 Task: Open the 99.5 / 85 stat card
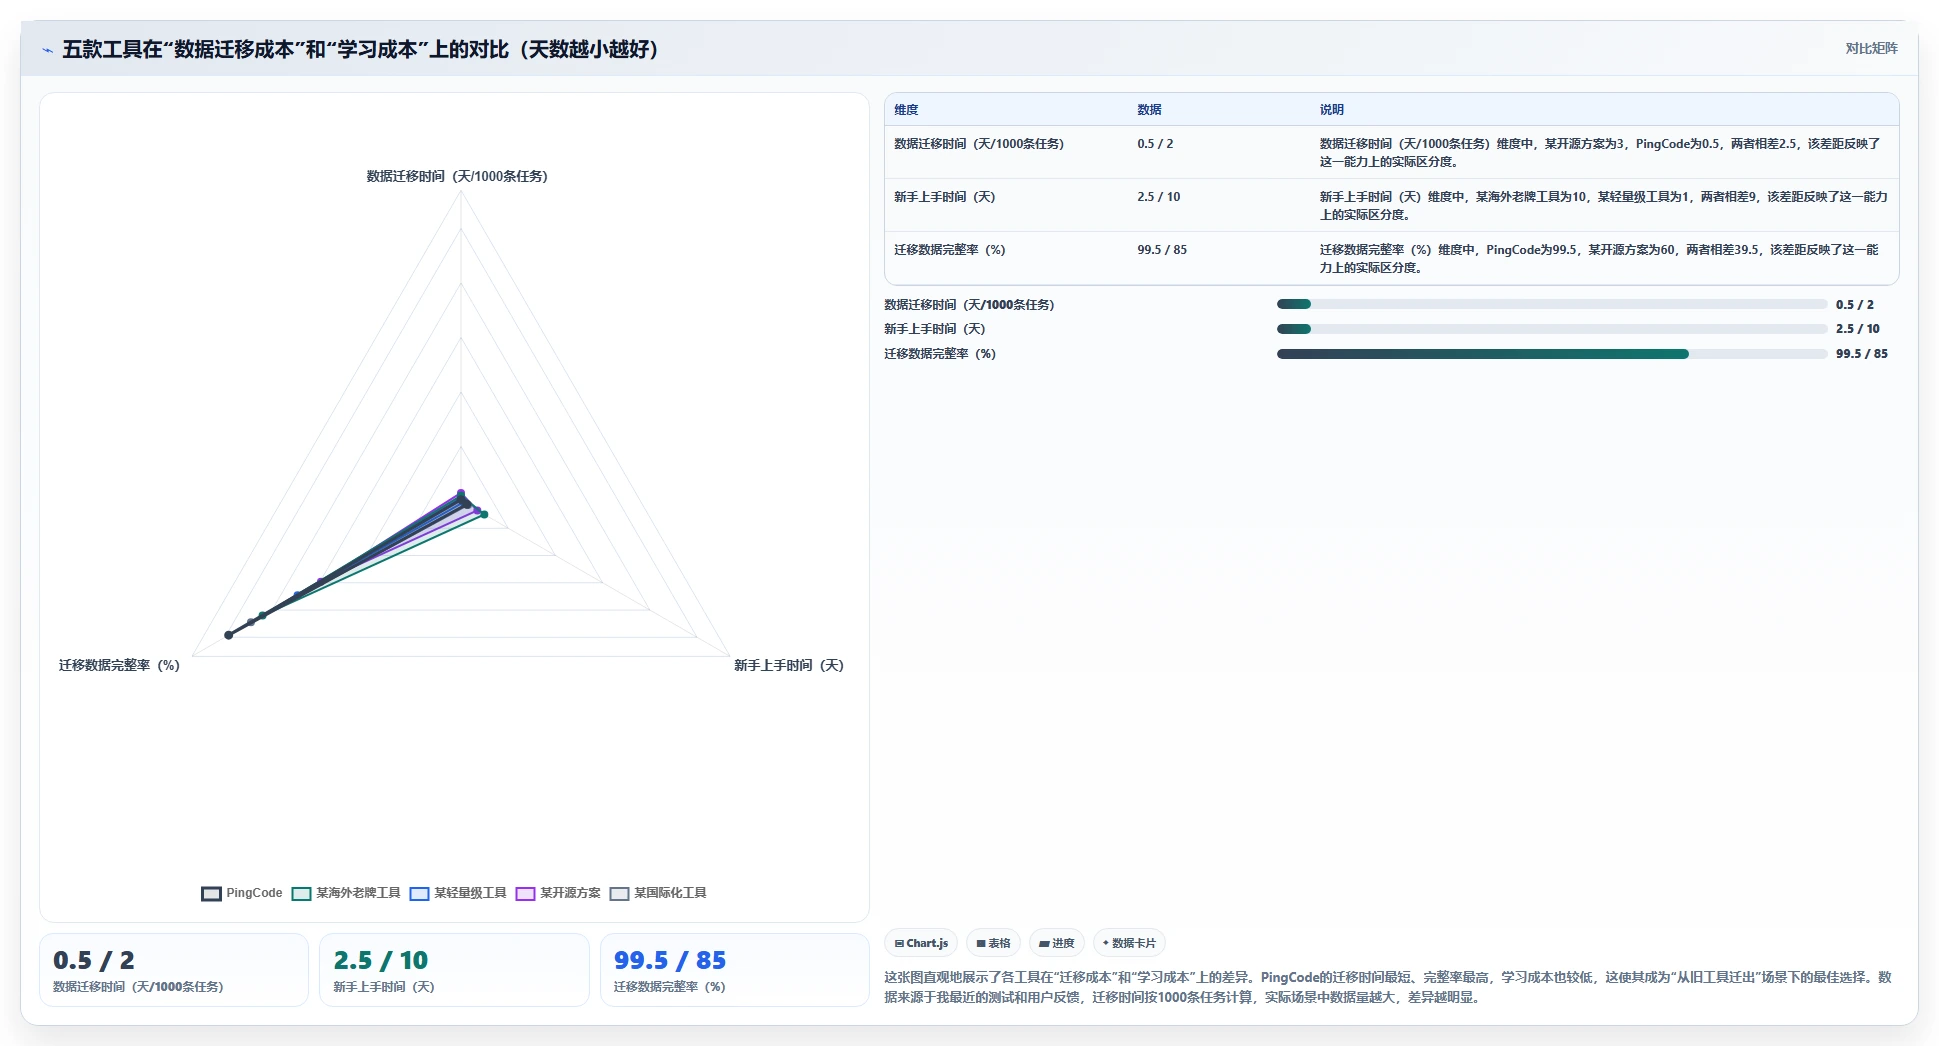pos(734,970)
